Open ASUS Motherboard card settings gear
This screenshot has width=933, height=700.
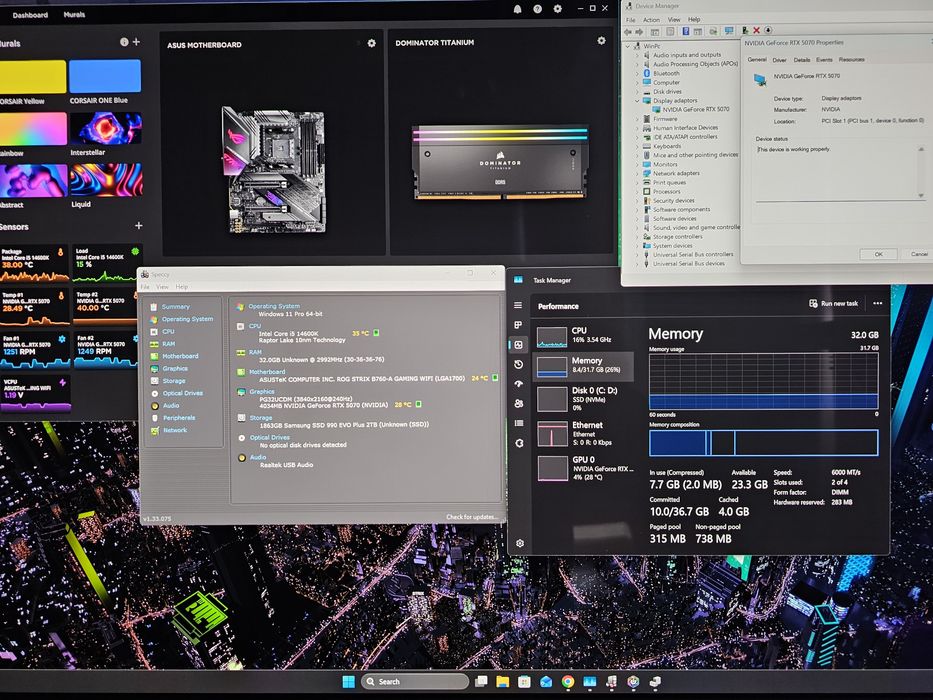click(x=371, y=43)
